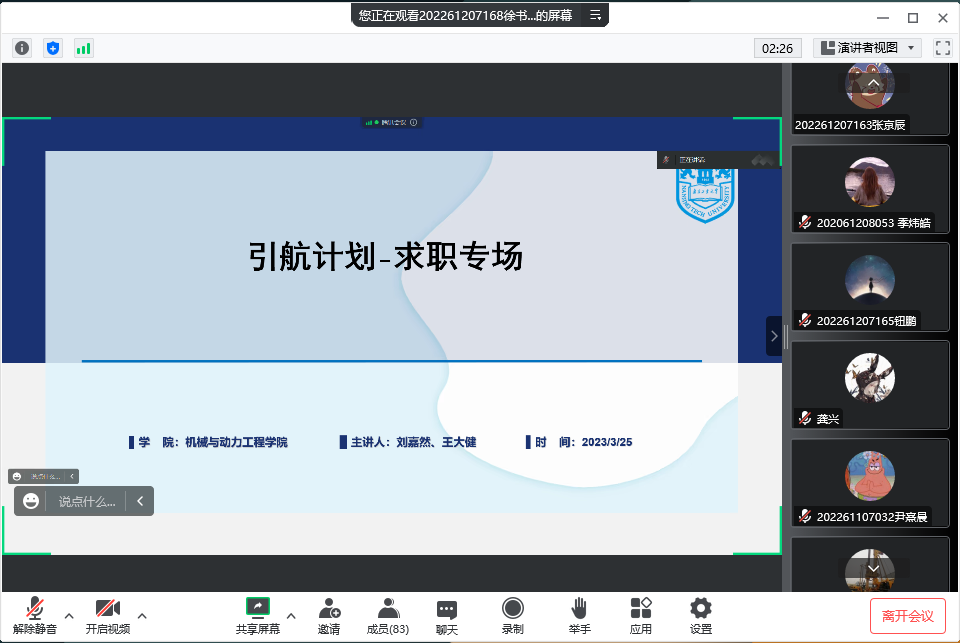Turn on camera with 开启视频
The image size is (960, 643).
coord(107,615)
